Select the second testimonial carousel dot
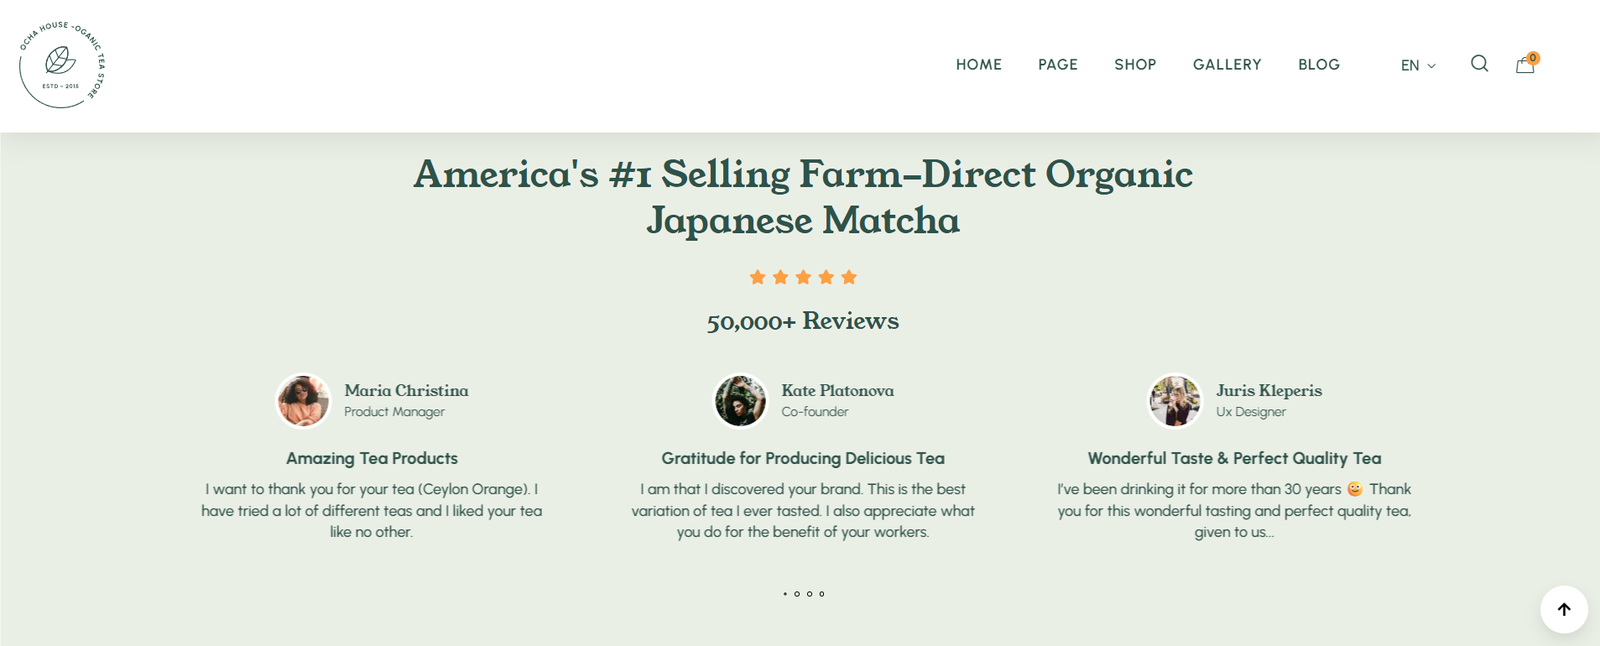The image size is (1600, 646). click(x=797, y=594)
